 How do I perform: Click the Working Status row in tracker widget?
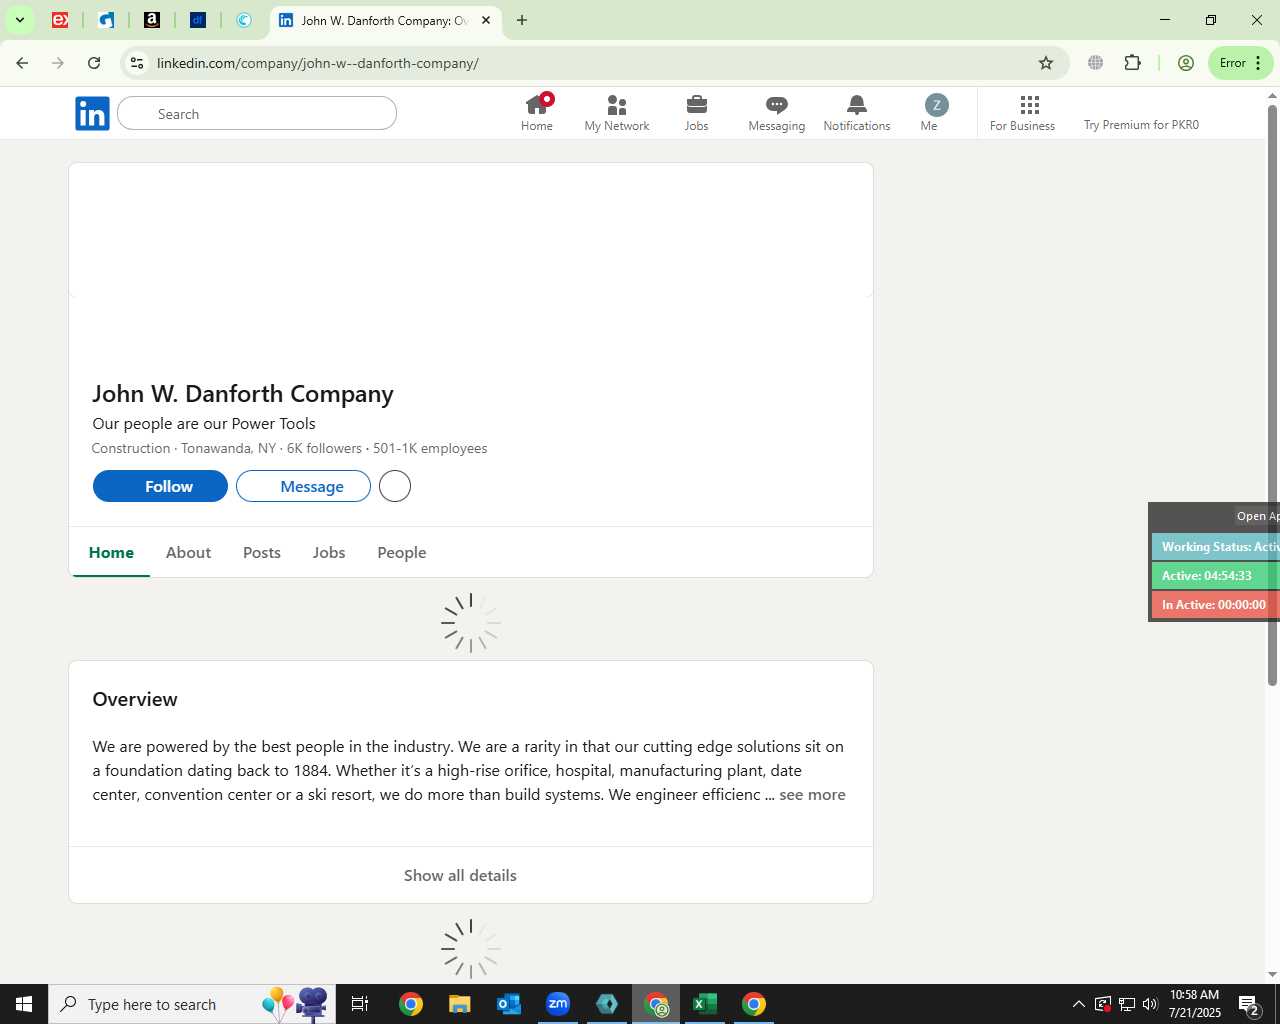[x=1216, y=547]
